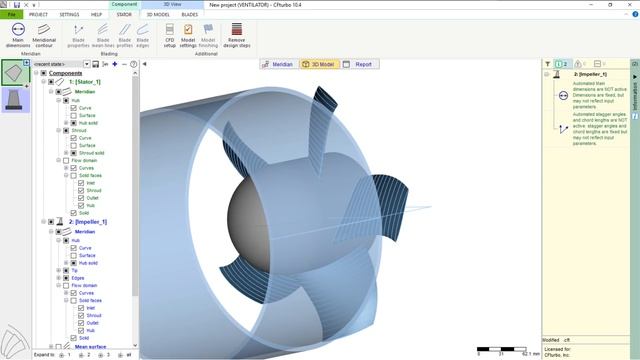640x360 pixels.
Task: Click rename state icon beside save
Action: tap(105, 64)
